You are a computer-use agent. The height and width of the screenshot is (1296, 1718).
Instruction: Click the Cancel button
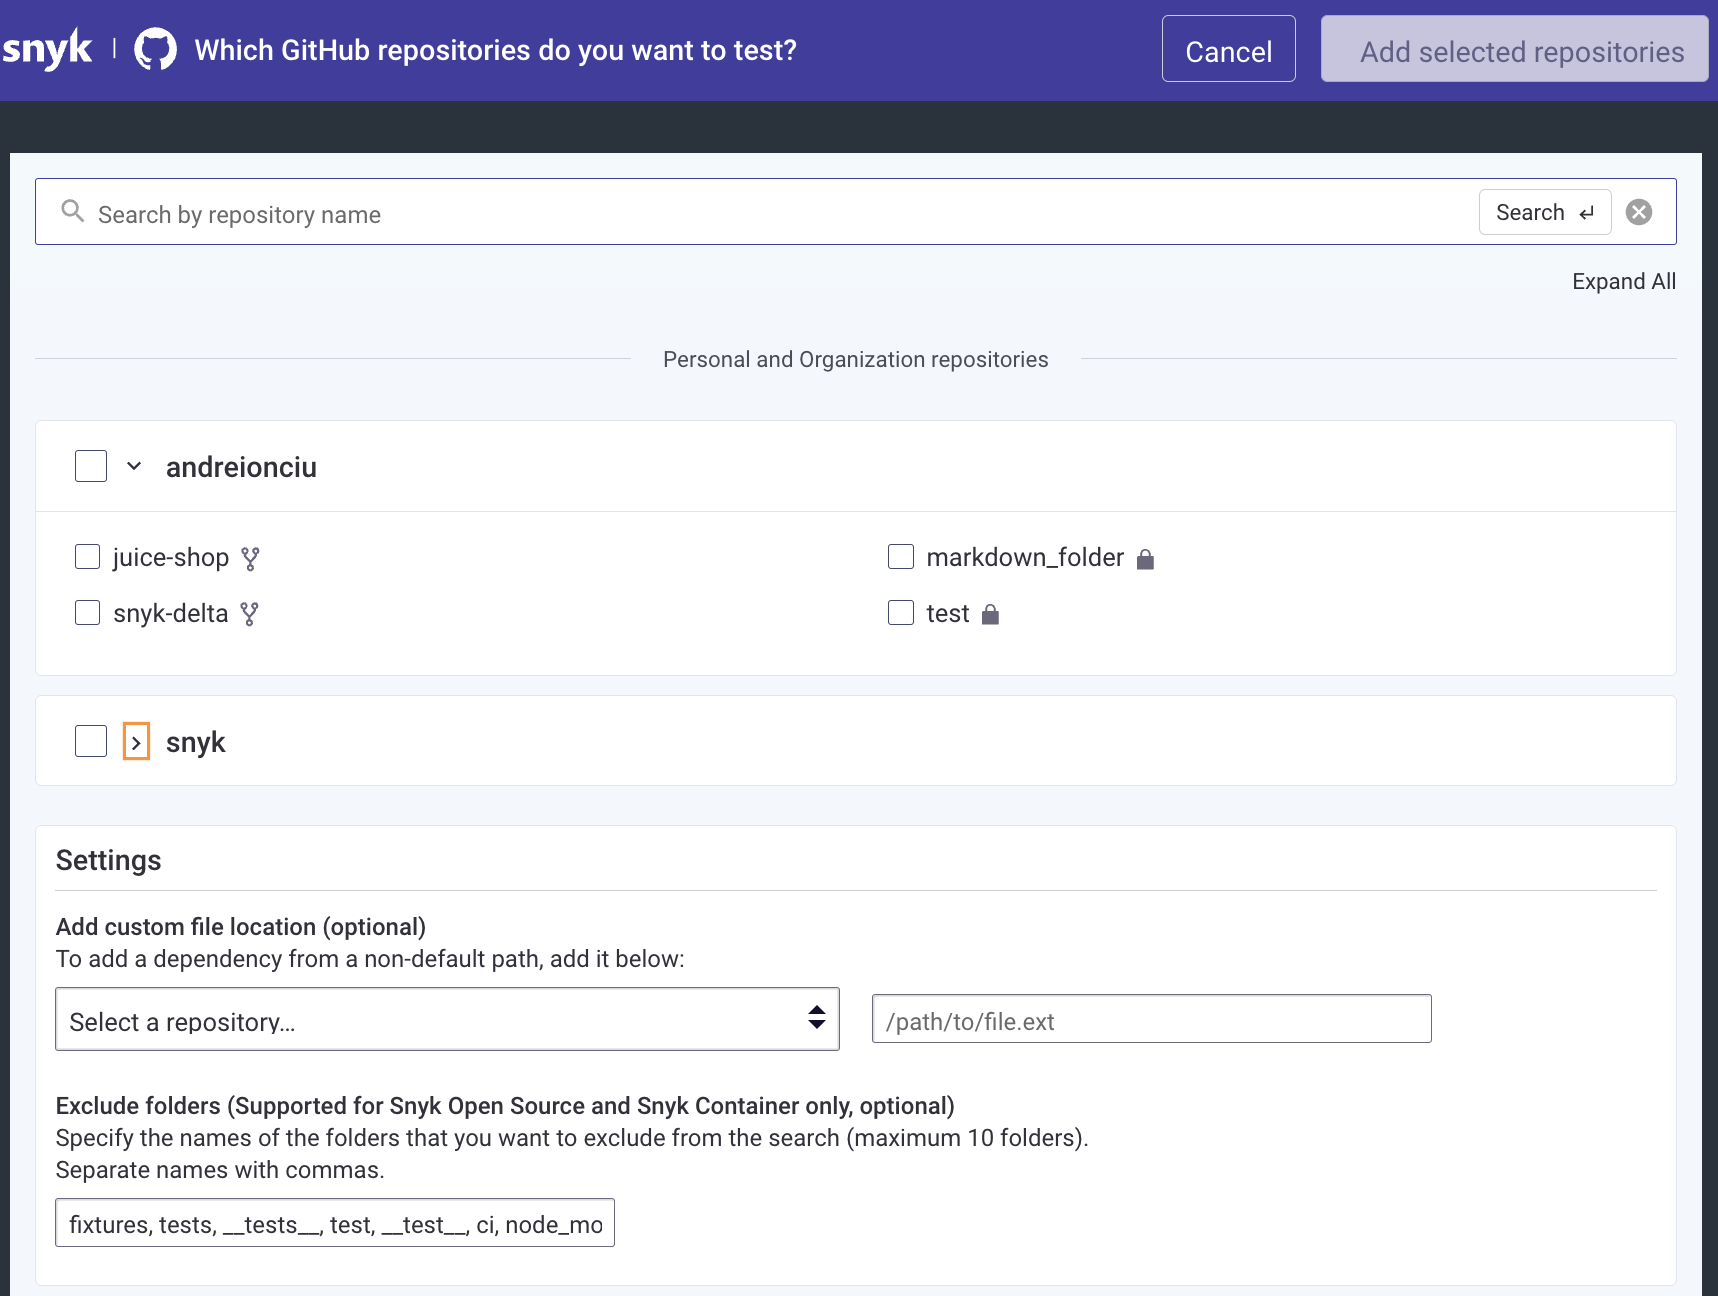(1228, 49)
